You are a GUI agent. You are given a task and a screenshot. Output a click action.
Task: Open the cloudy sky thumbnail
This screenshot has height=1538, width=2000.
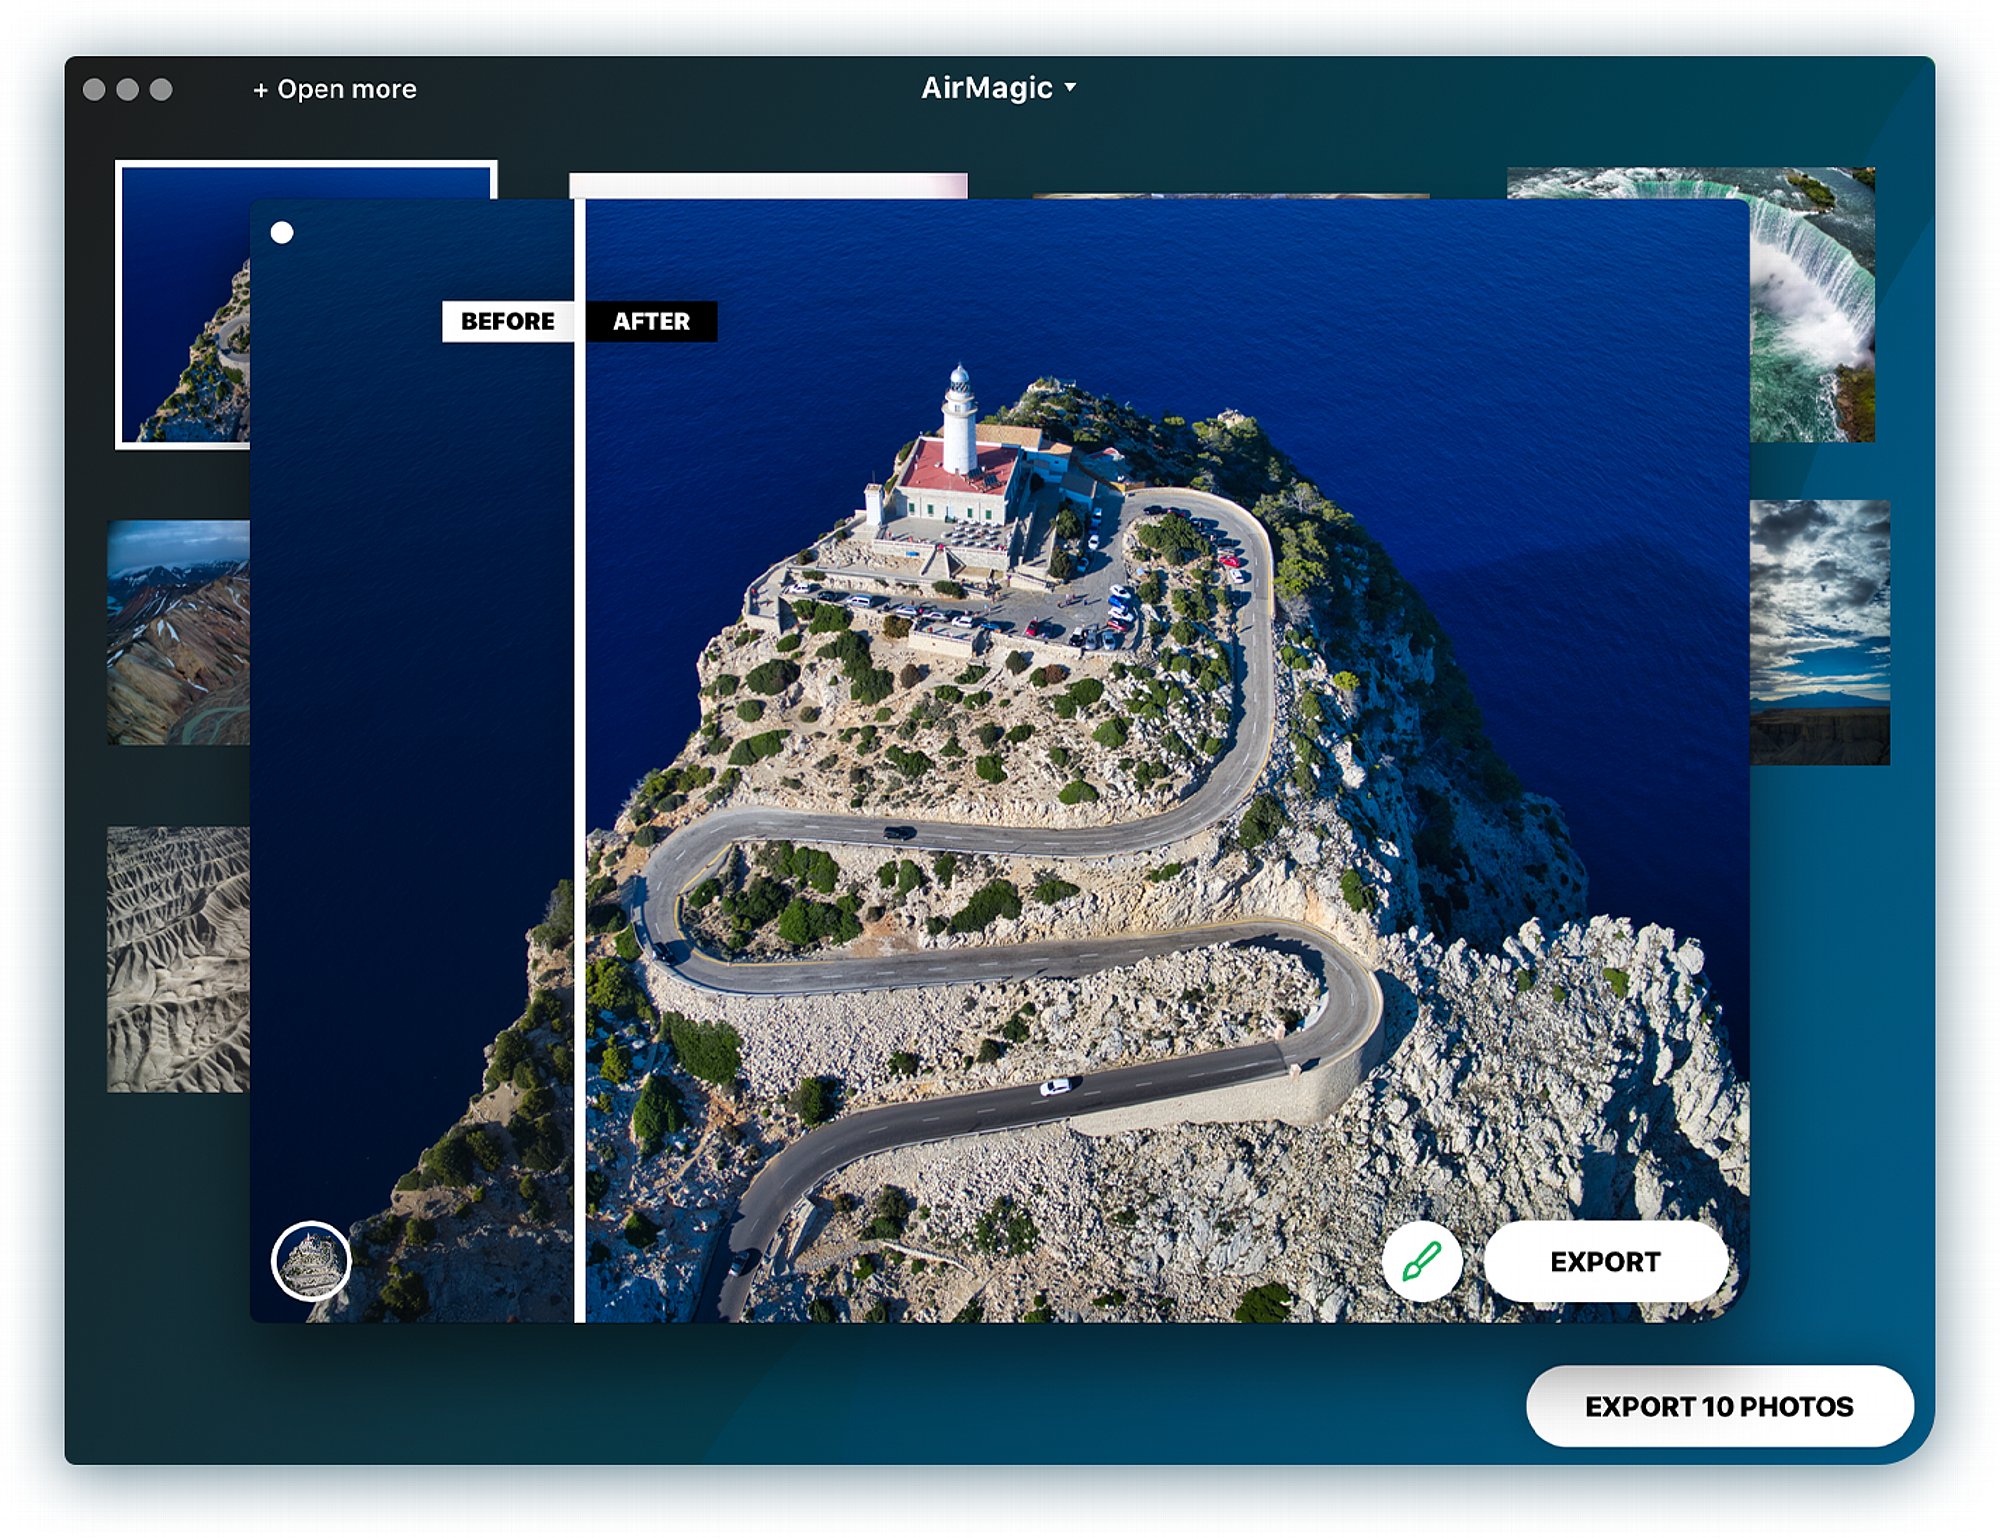click(x=1819, y=632)
